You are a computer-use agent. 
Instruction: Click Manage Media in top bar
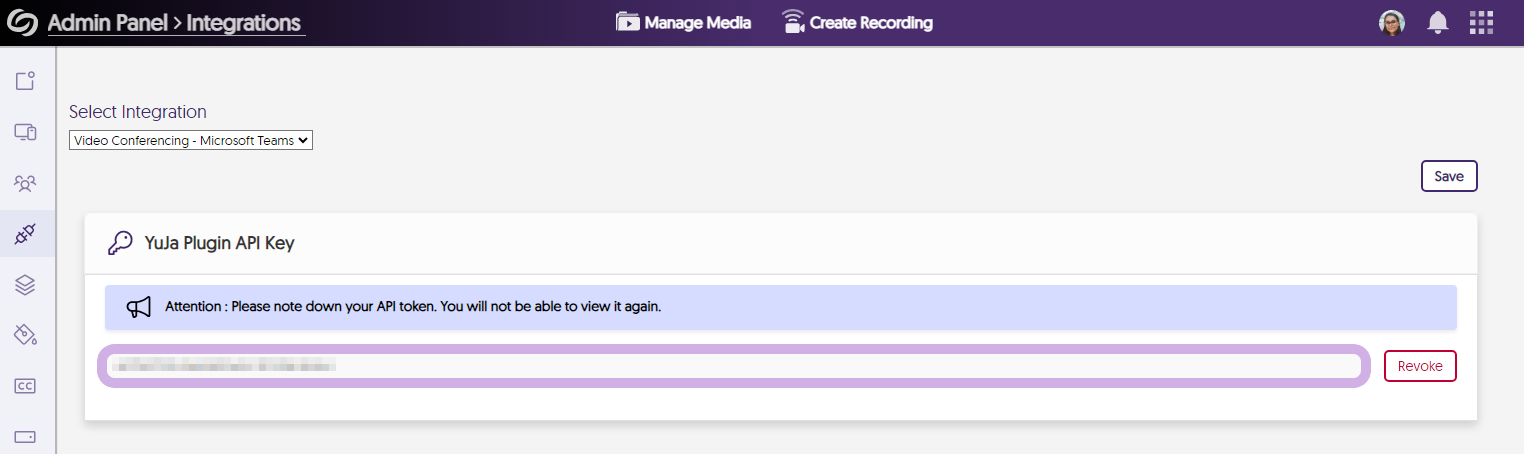[x=683, y=22]
